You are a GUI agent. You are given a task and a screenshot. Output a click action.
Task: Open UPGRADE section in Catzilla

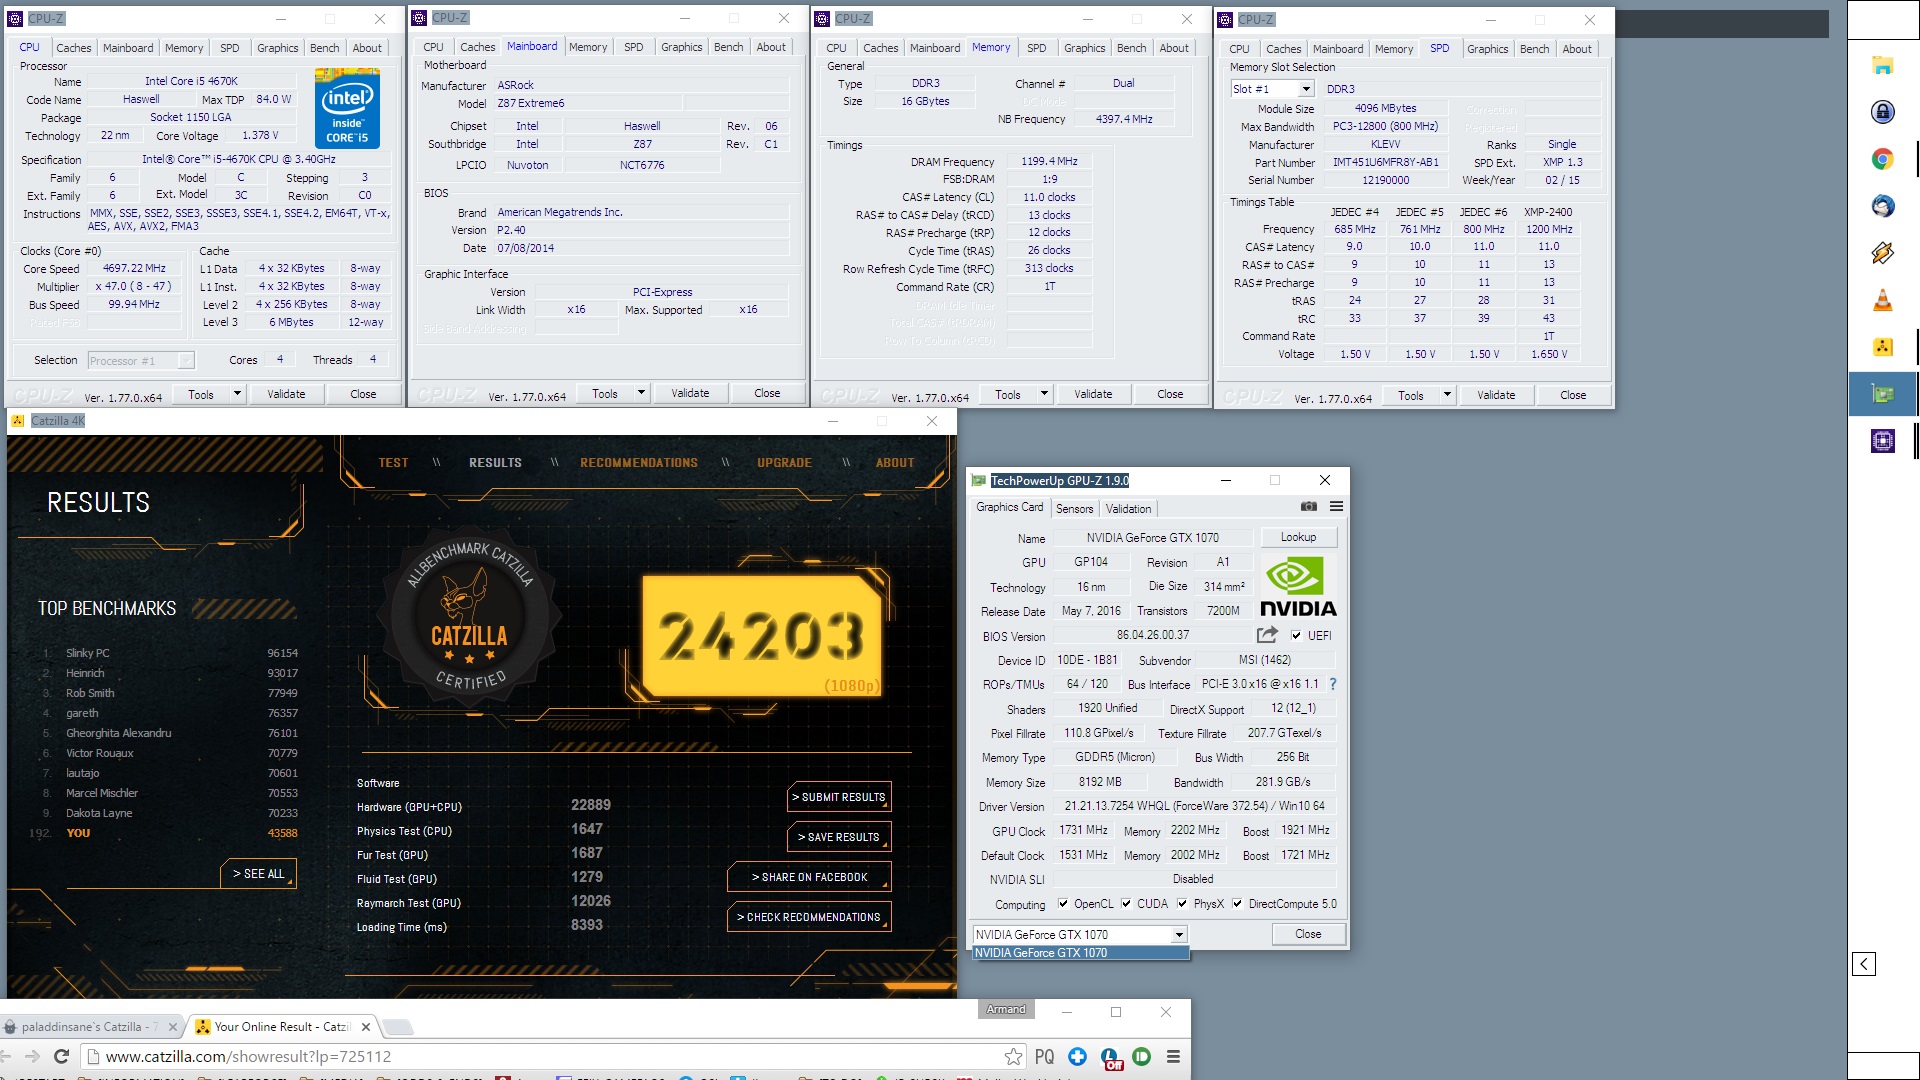click(x=784, y=463)
